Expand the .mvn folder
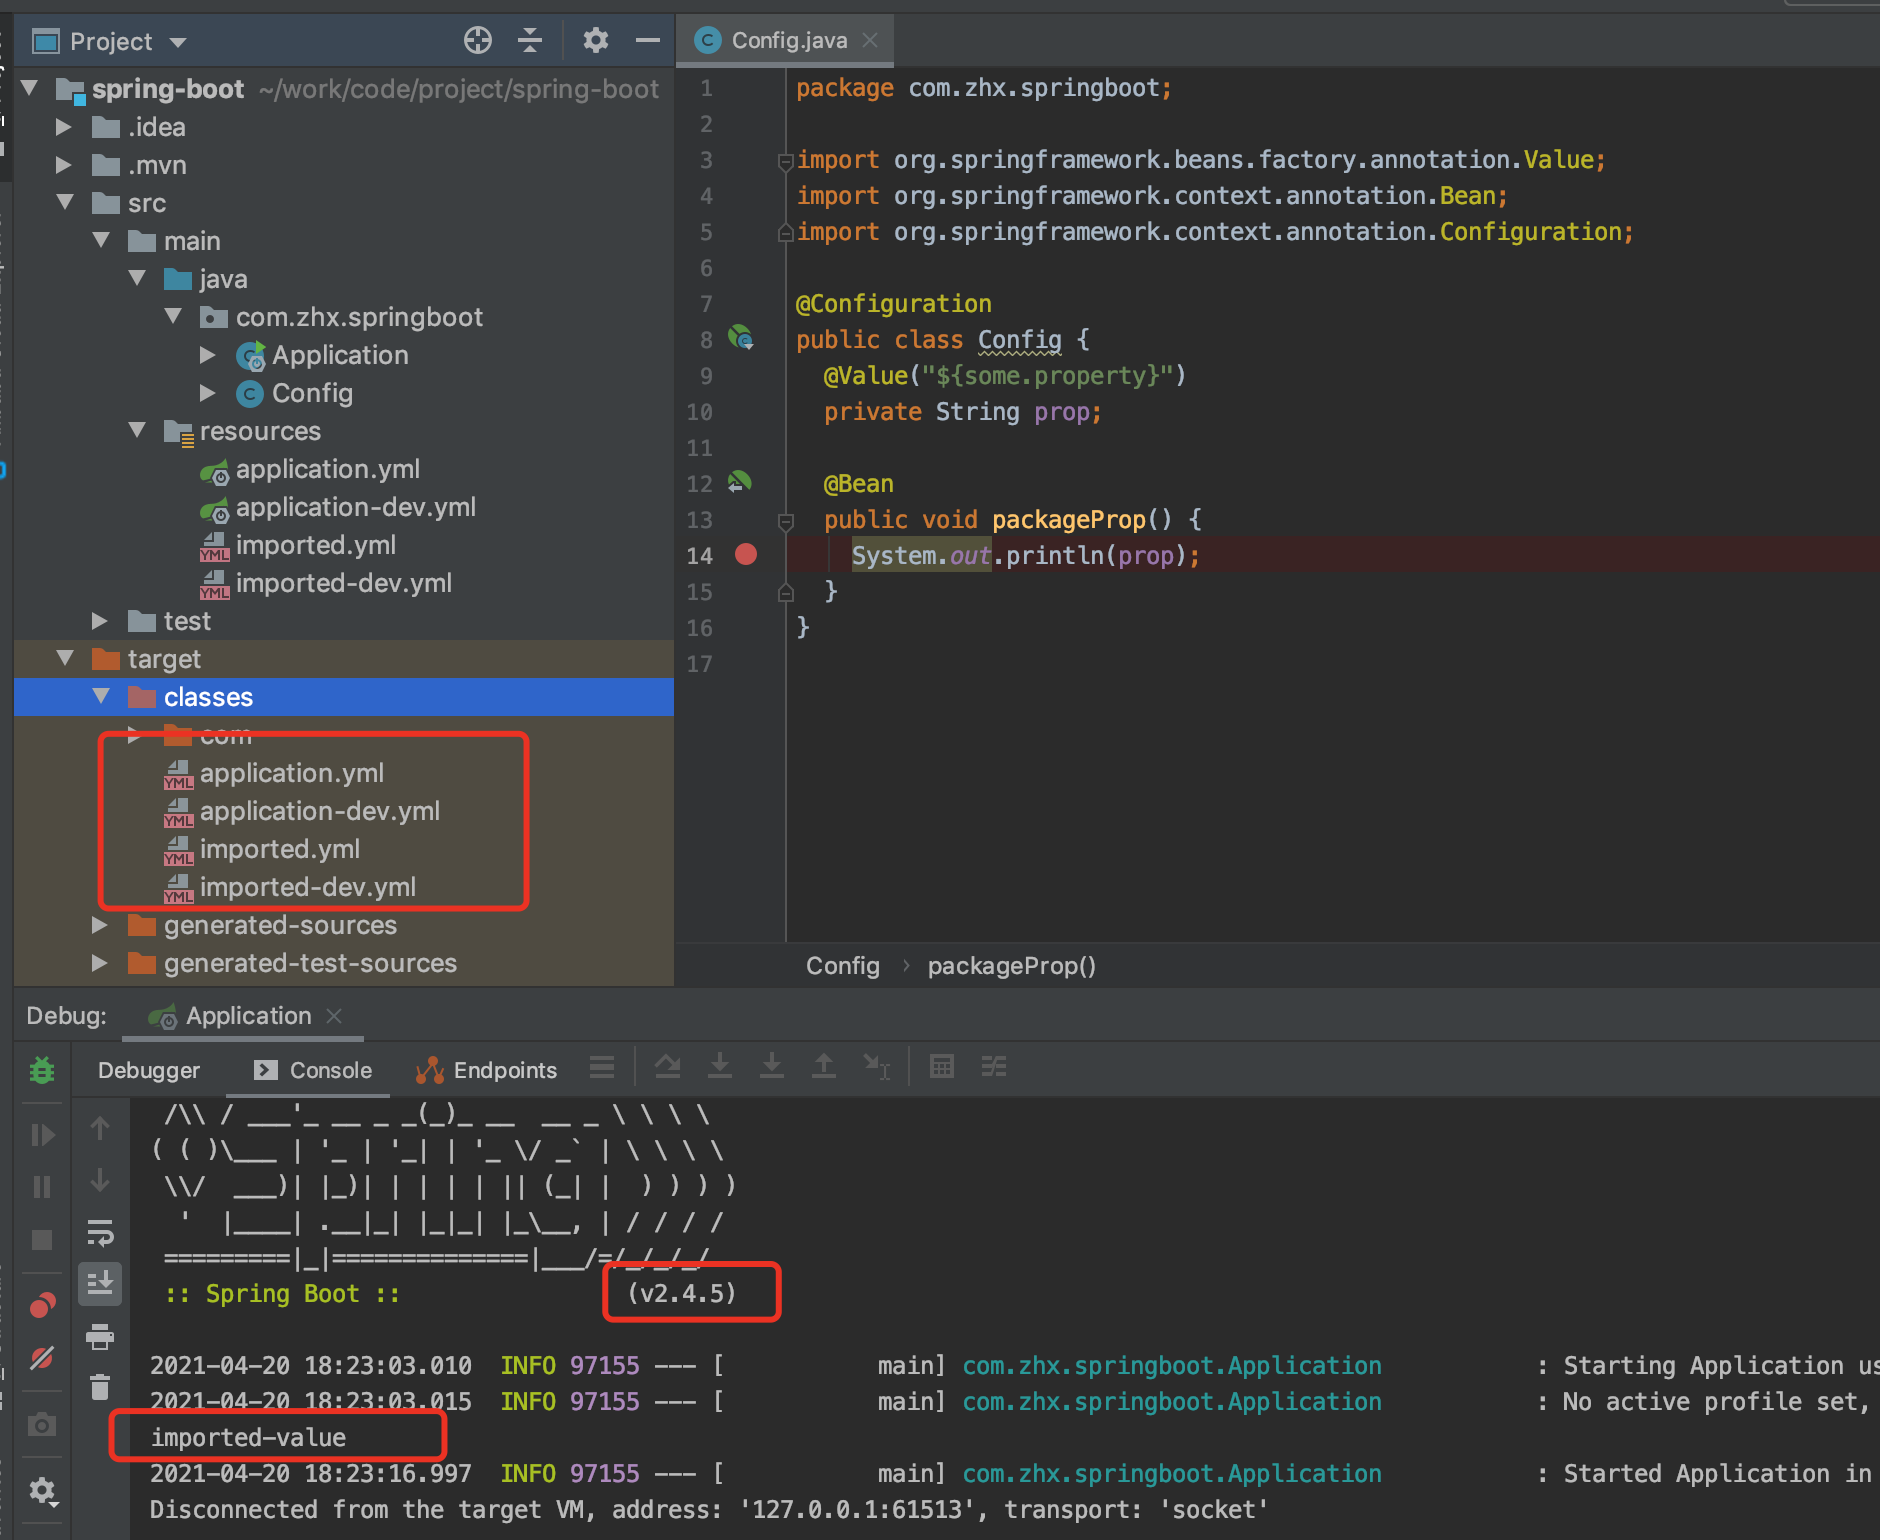The width and height of the screenshot is (1880, 1540). click(x=64, y=165)
